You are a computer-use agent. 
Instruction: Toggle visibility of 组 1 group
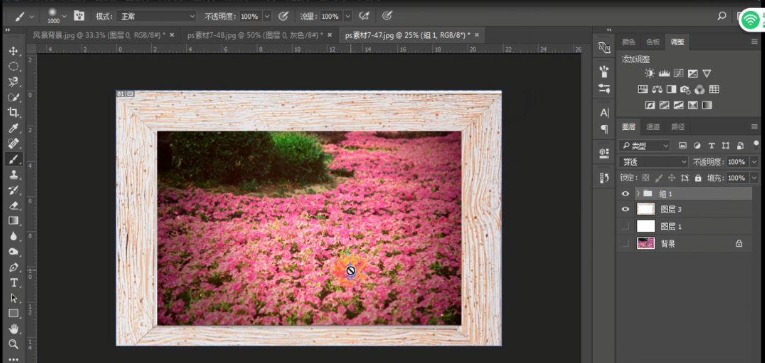625,194
